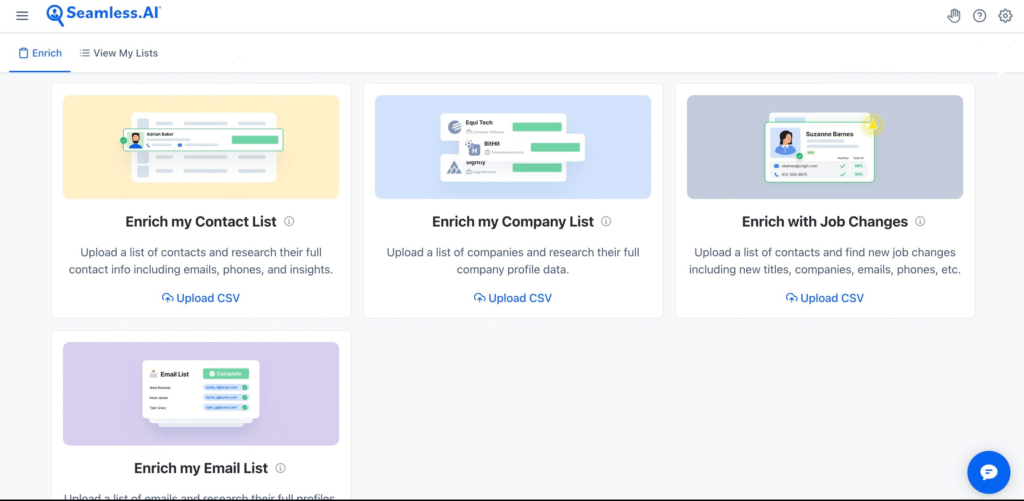Viewport: 1024px width, 501px height.
Task: Click the Enrich my Email List heading
Action: pos(201,468)
